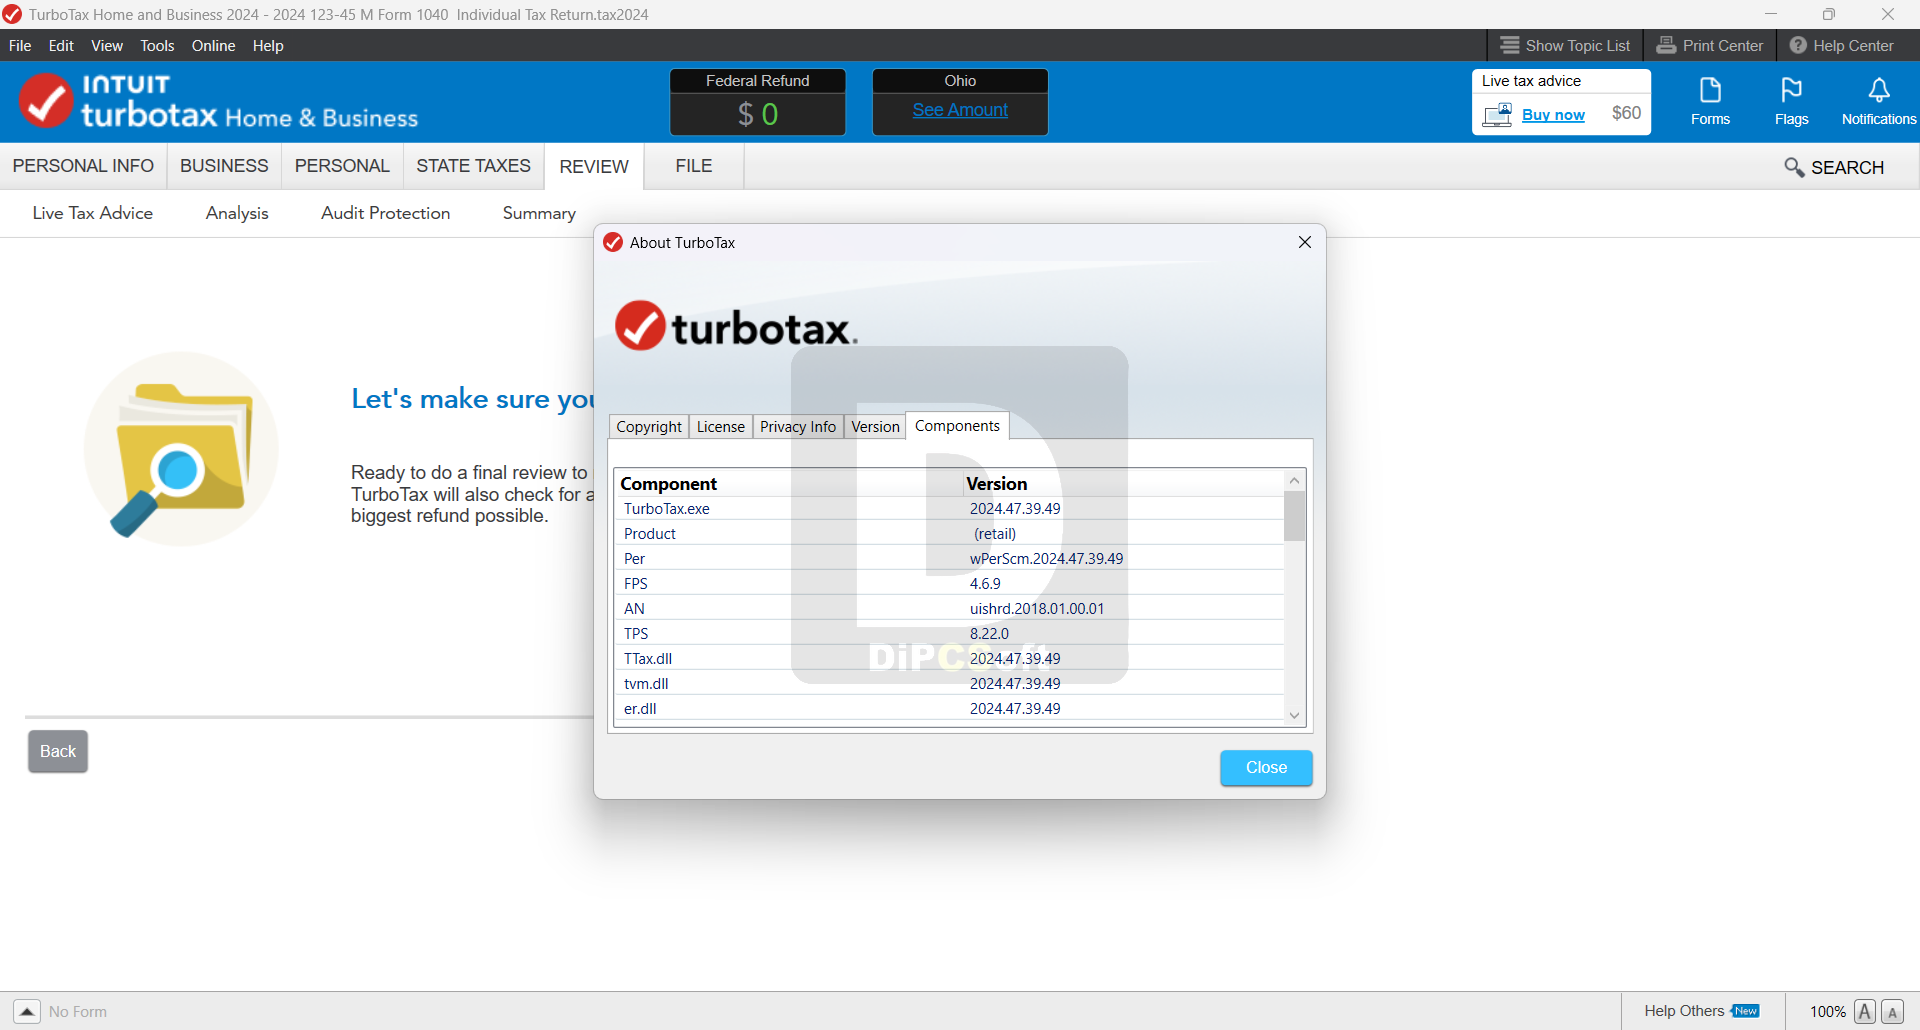Open the Forms icon
Image resolution: width=1920 pixels, height=1030 pixels.
click(x=1710, y=102)
